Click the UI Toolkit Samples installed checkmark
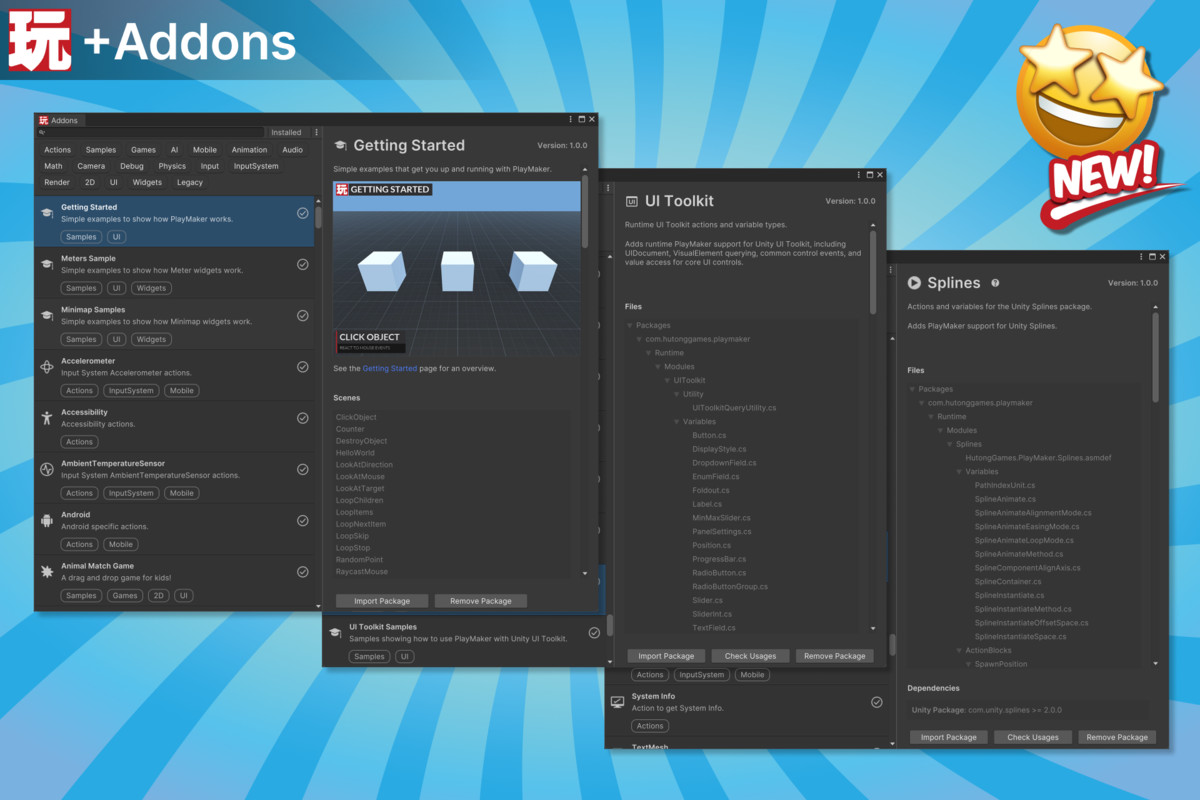Image resolution: width=1200 pixels, height=800 pixels. (x=594, y=632)
